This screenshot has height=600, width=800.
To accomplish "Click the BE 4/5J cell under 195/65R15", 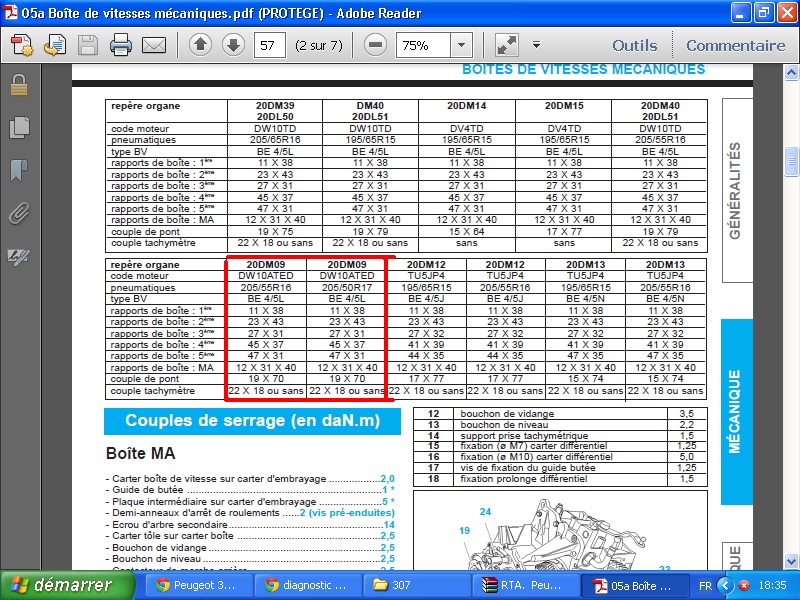I will 426,299.
